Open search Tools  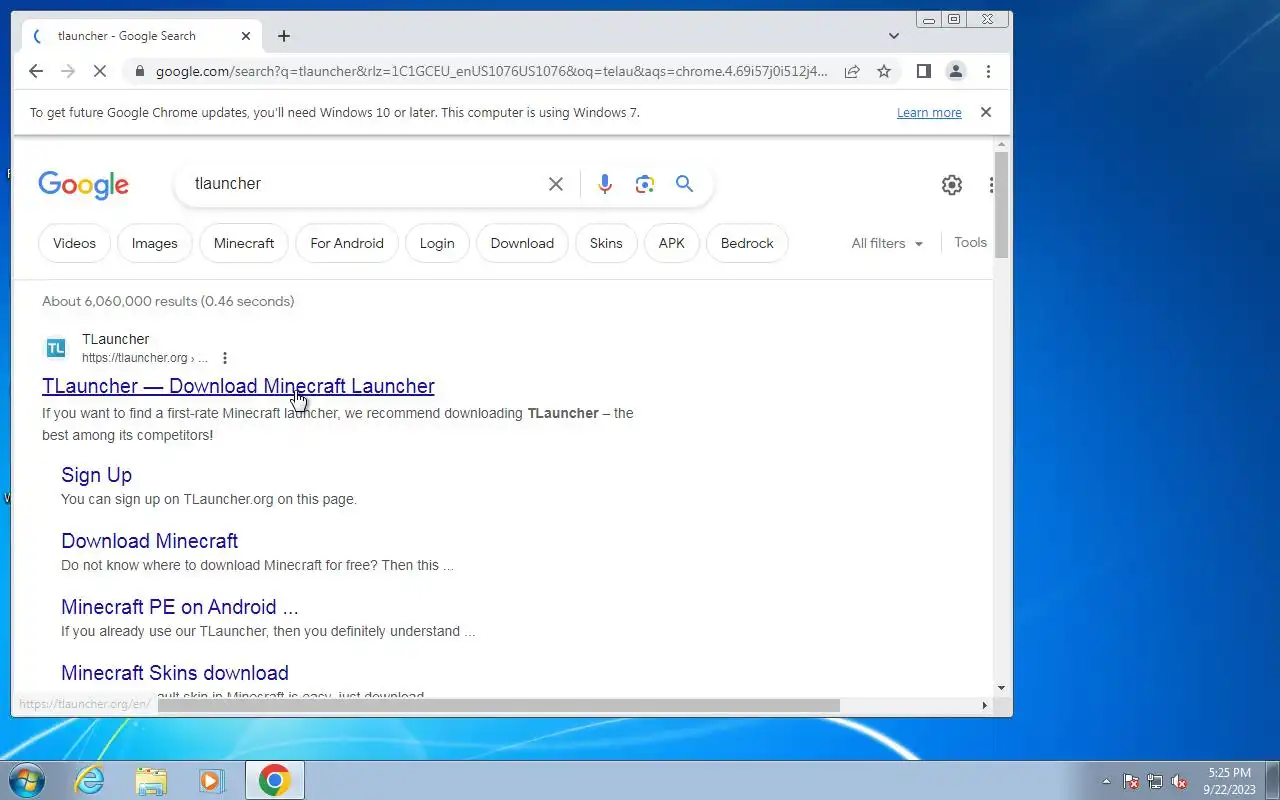pyautogui.click(x=970, y=243)
